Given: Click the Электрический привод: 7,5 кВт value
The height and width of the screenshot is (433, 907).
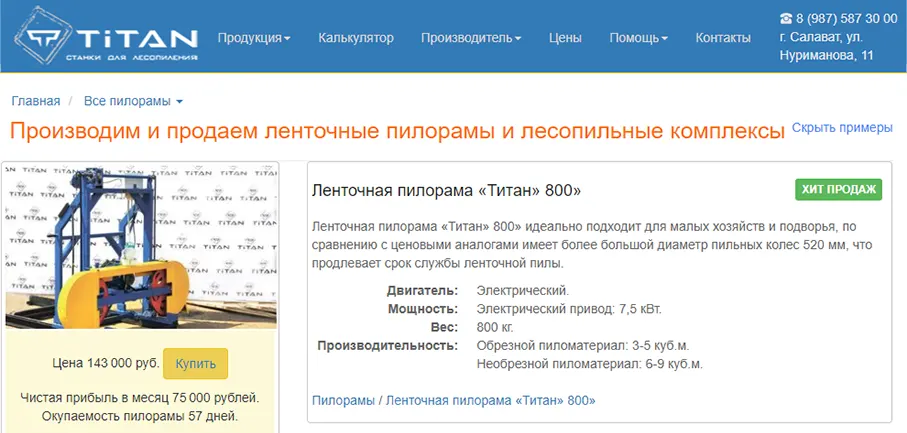Looking at the screenshot, I should pyautogui.click(x=569, y=309).
